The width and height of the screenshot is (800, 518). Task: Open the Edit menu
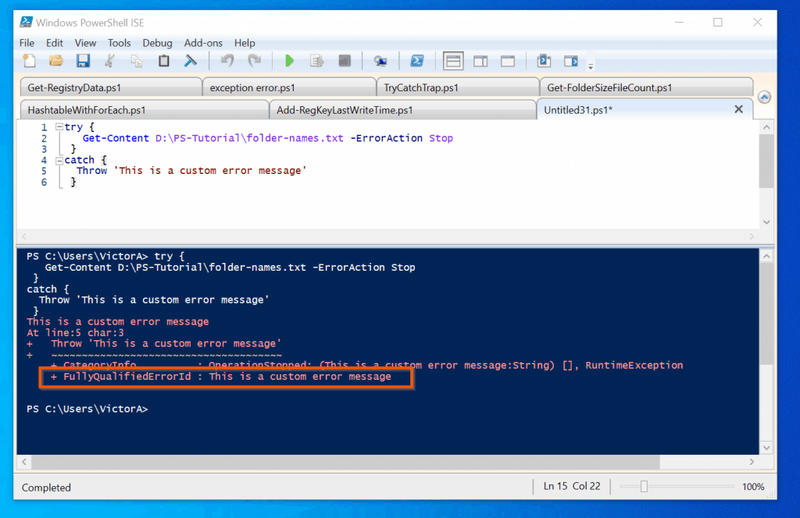point(54,43)
